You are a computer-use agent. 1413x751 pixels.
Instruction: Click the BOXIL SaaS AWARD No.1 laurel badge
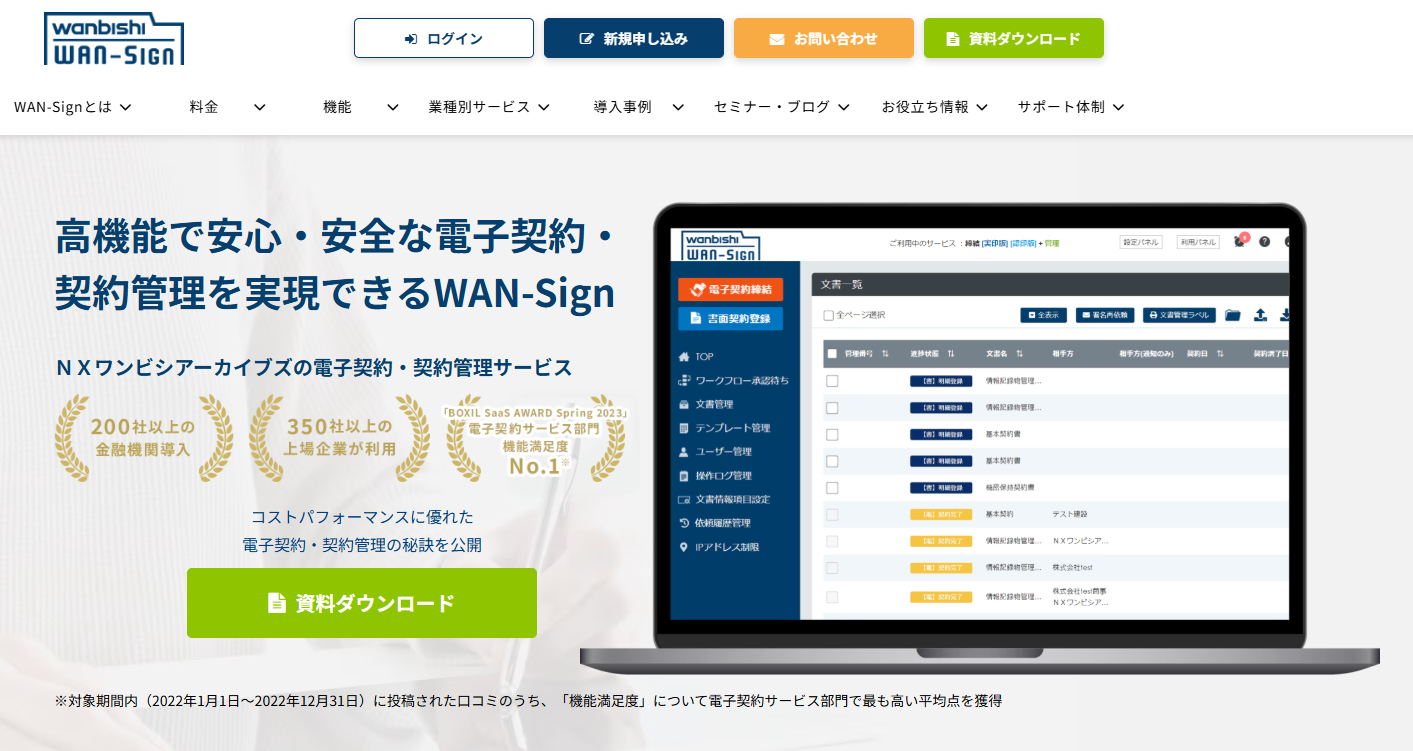(x=536, y=439)
